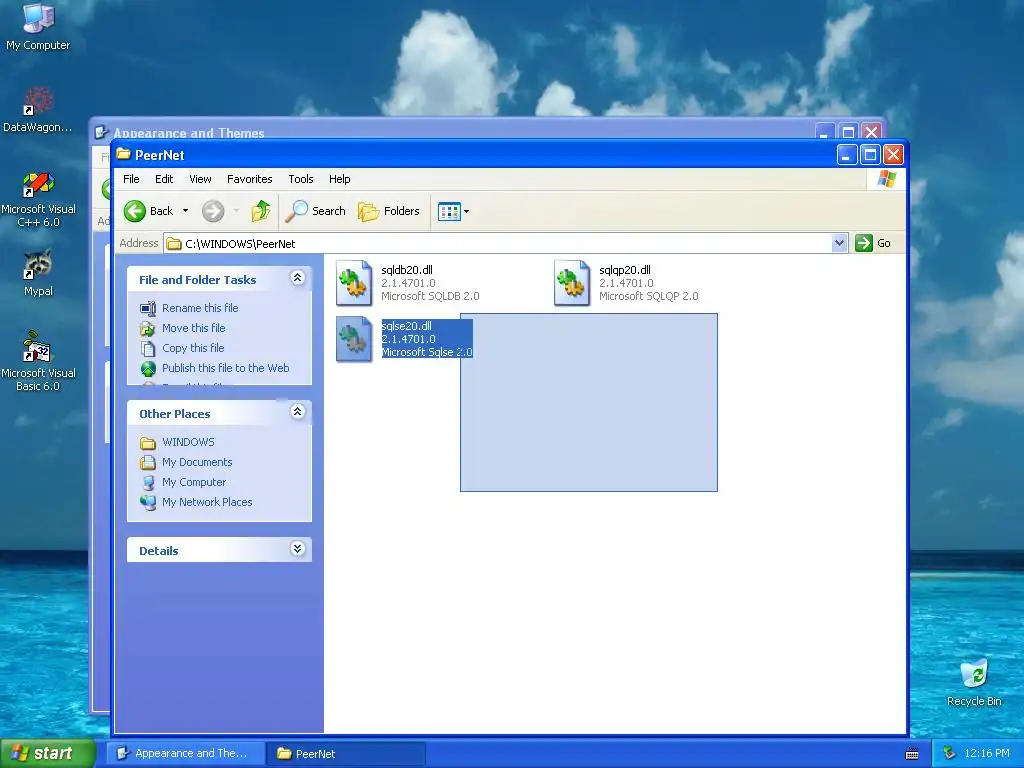The width and height of the screenshot is (1024, 768).
Task: Open the View menu
Action: click(200, 179)
